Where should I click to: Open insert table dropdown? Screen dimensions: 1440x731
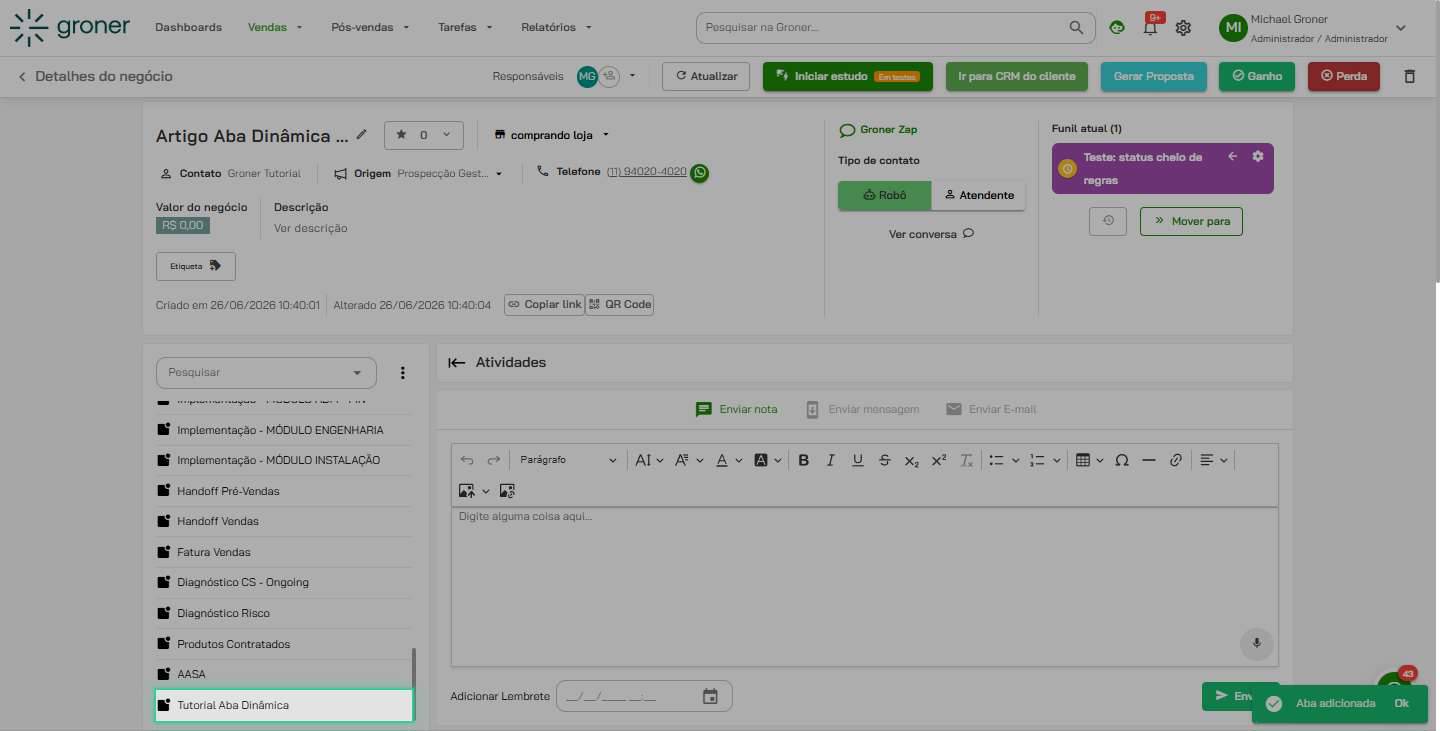pyautogui.click(x=1089, y=460)
